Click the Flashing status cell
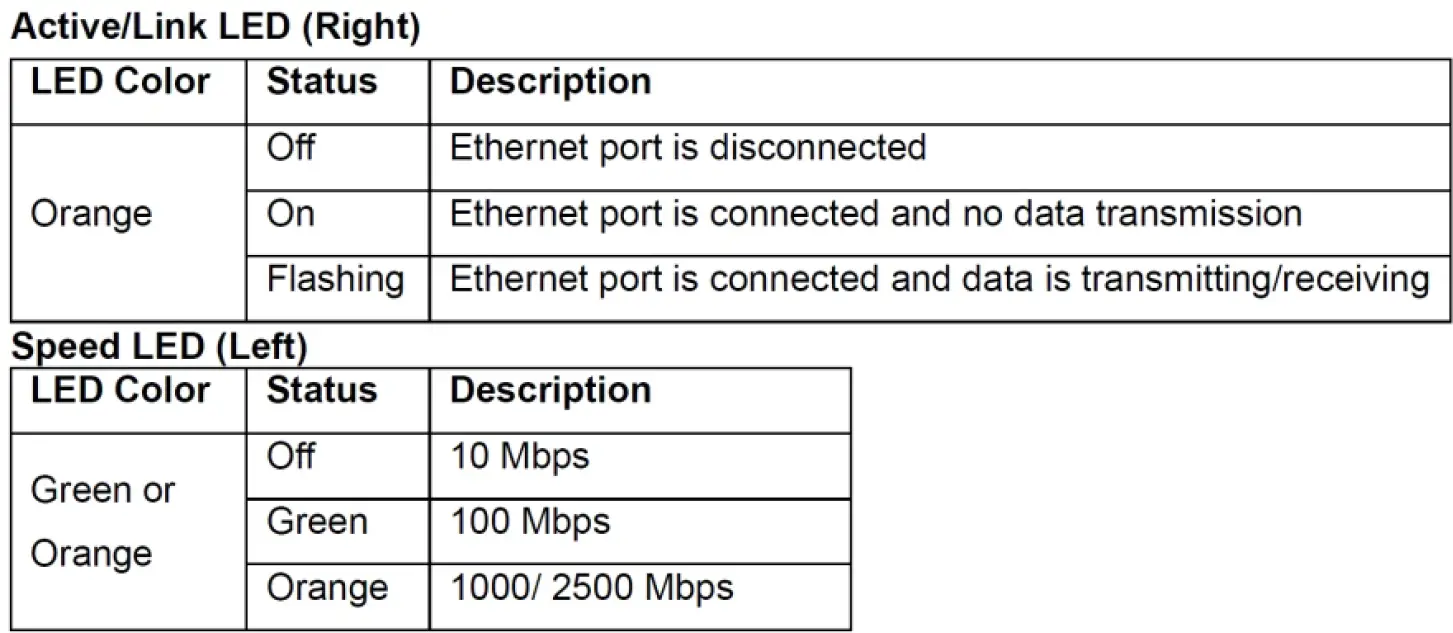 click(335, 279)
